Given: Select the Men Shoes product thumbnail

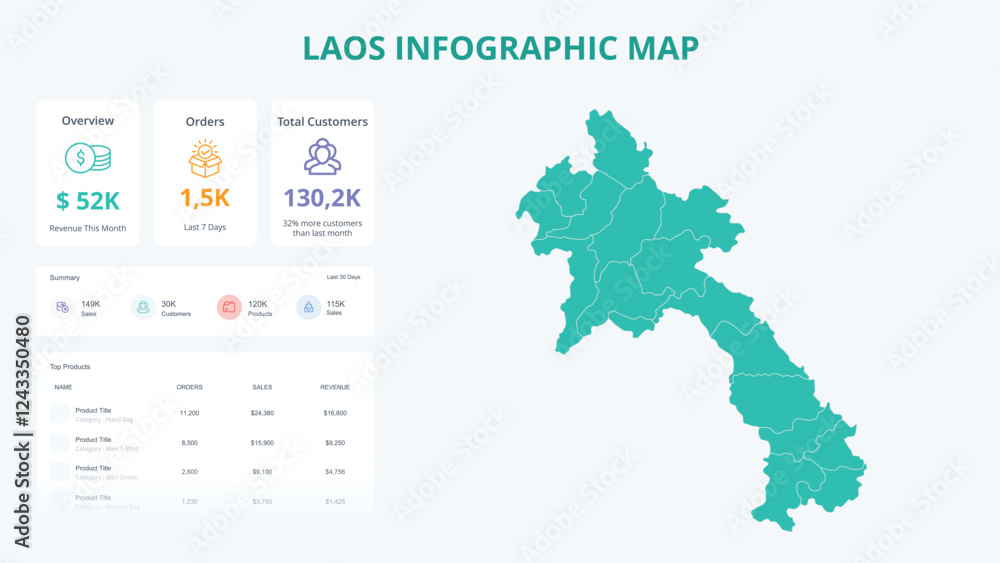Looking at the screenshot, I should point(59,472).
